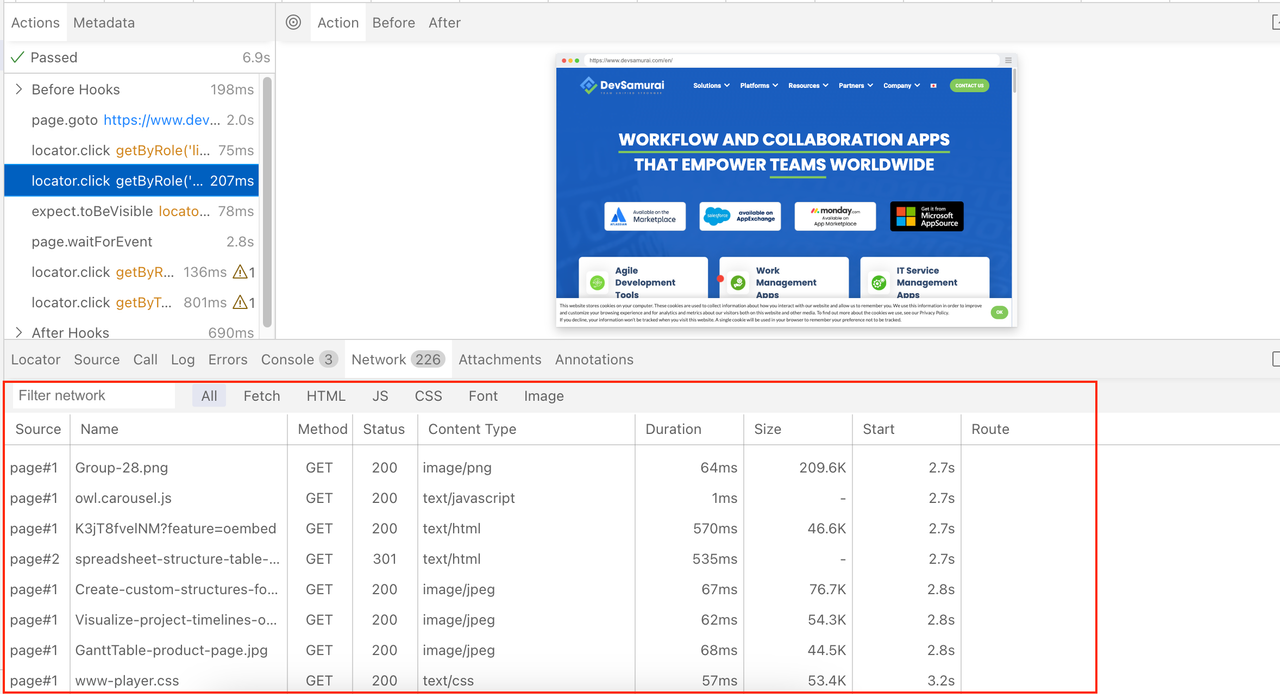Open Partners dropdown in page snapshot

pos(856,86)
